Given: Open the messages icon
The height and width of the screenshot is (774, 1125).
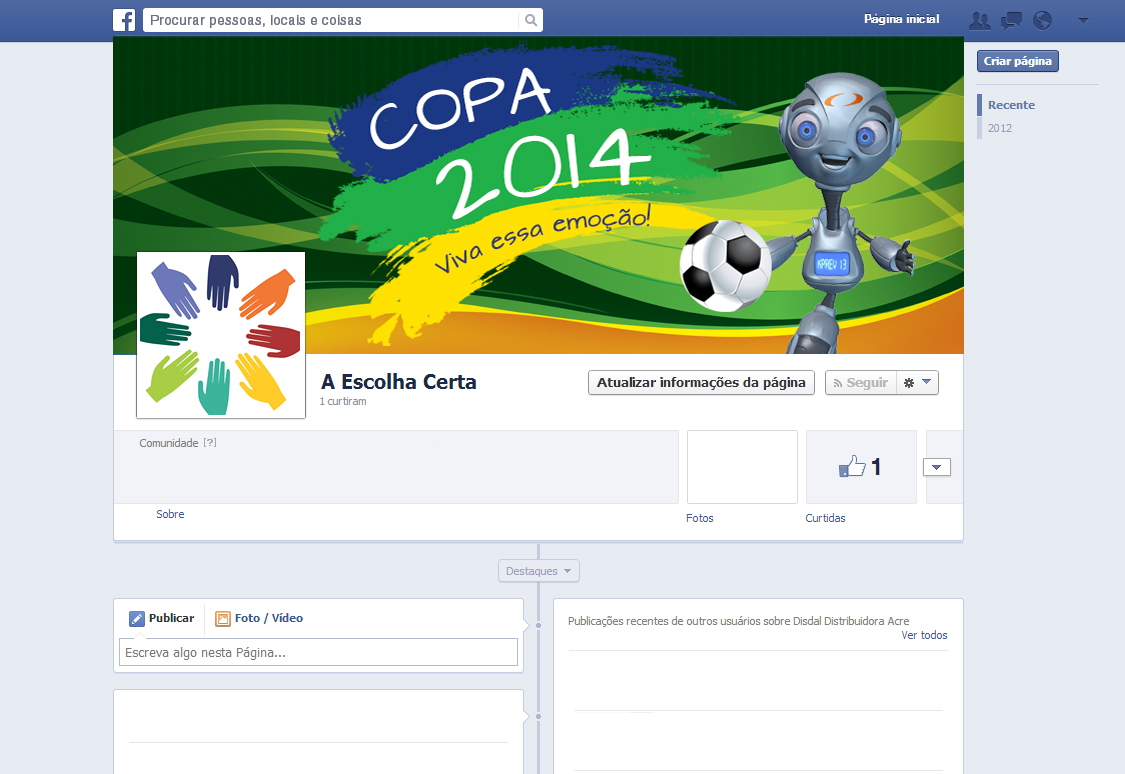Looking at the screenshot, I should point(1011,20).
